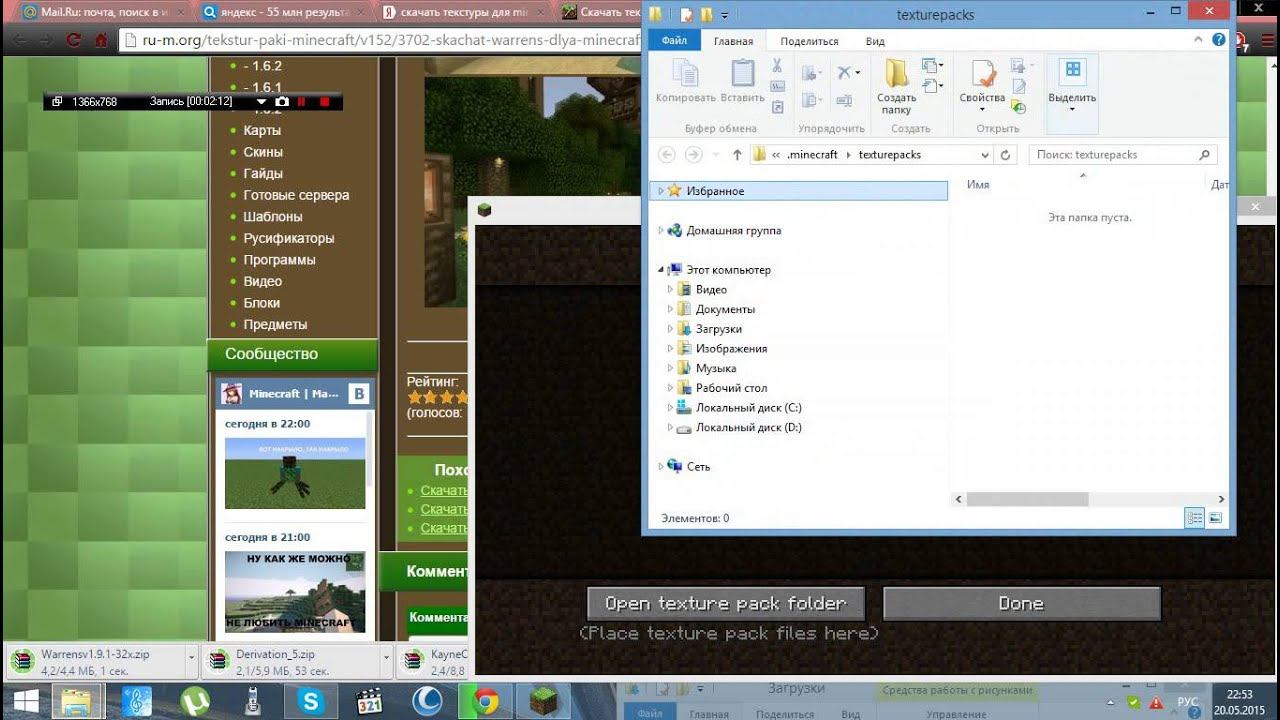
Task: Open the recorder dropdown arrow
Action: pos(261,102)
